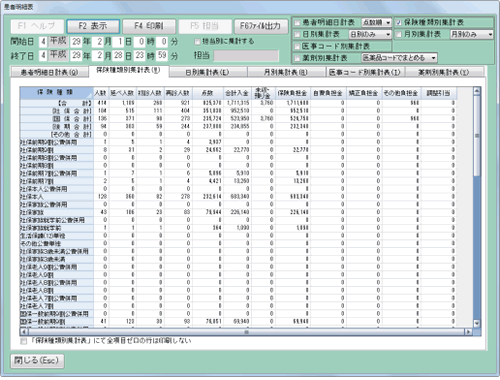
Task: Click the F2 表示 button
Action: tap(93, 26)
